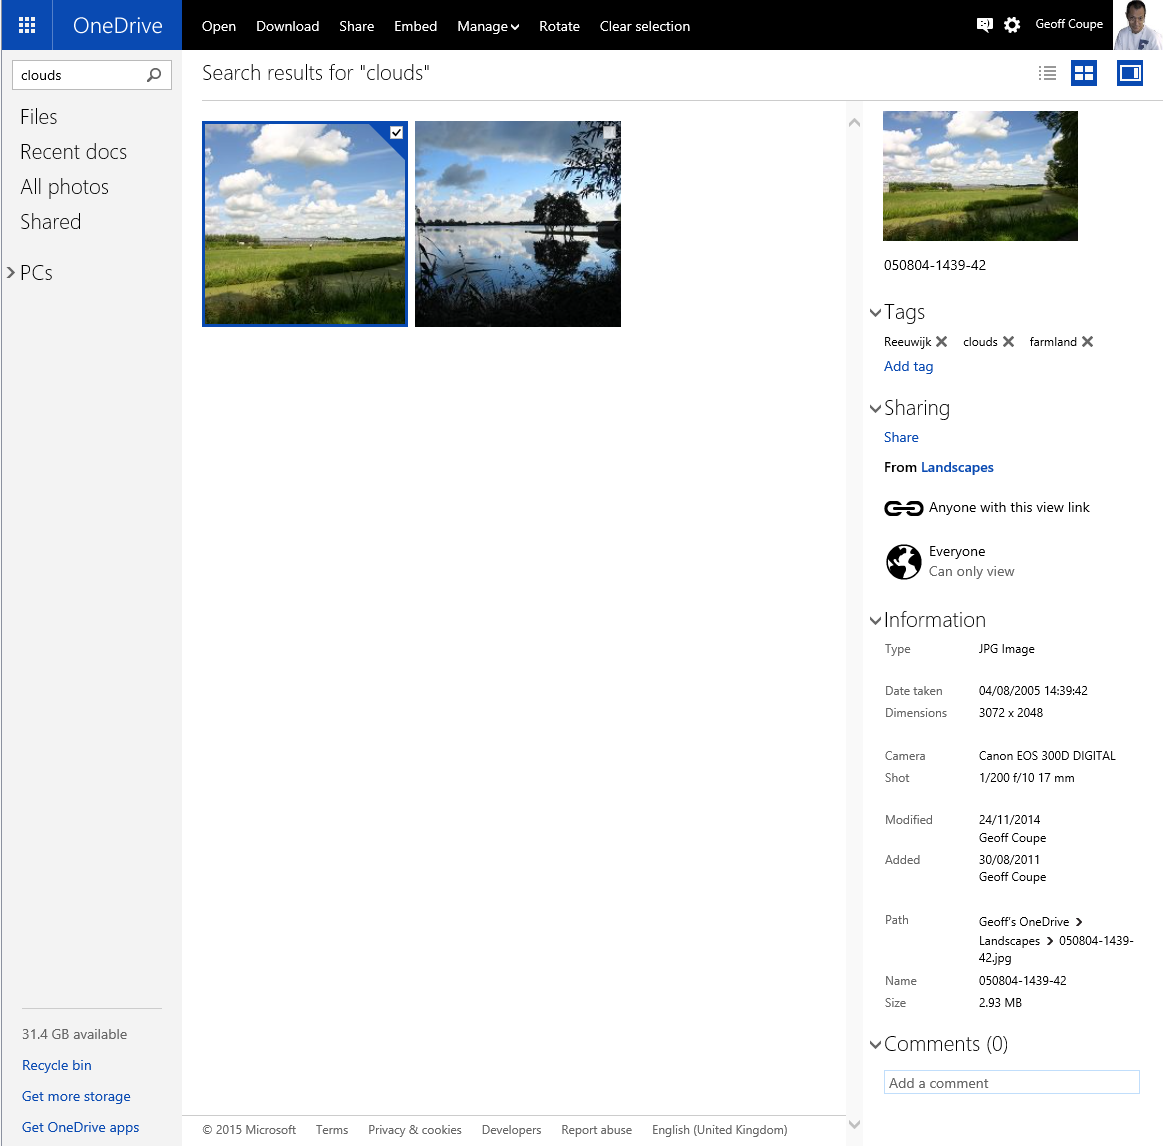
Task: Open the messaging chat icon
Action: pos(984,25)
